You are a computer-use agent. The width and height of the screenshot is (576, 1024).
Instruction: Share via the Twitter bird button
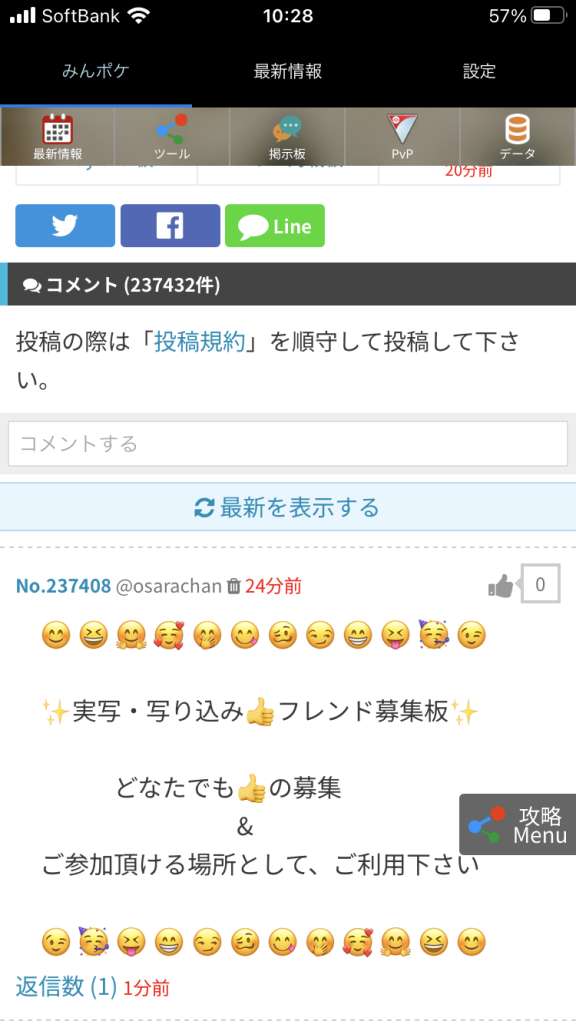tap(65, 226)
